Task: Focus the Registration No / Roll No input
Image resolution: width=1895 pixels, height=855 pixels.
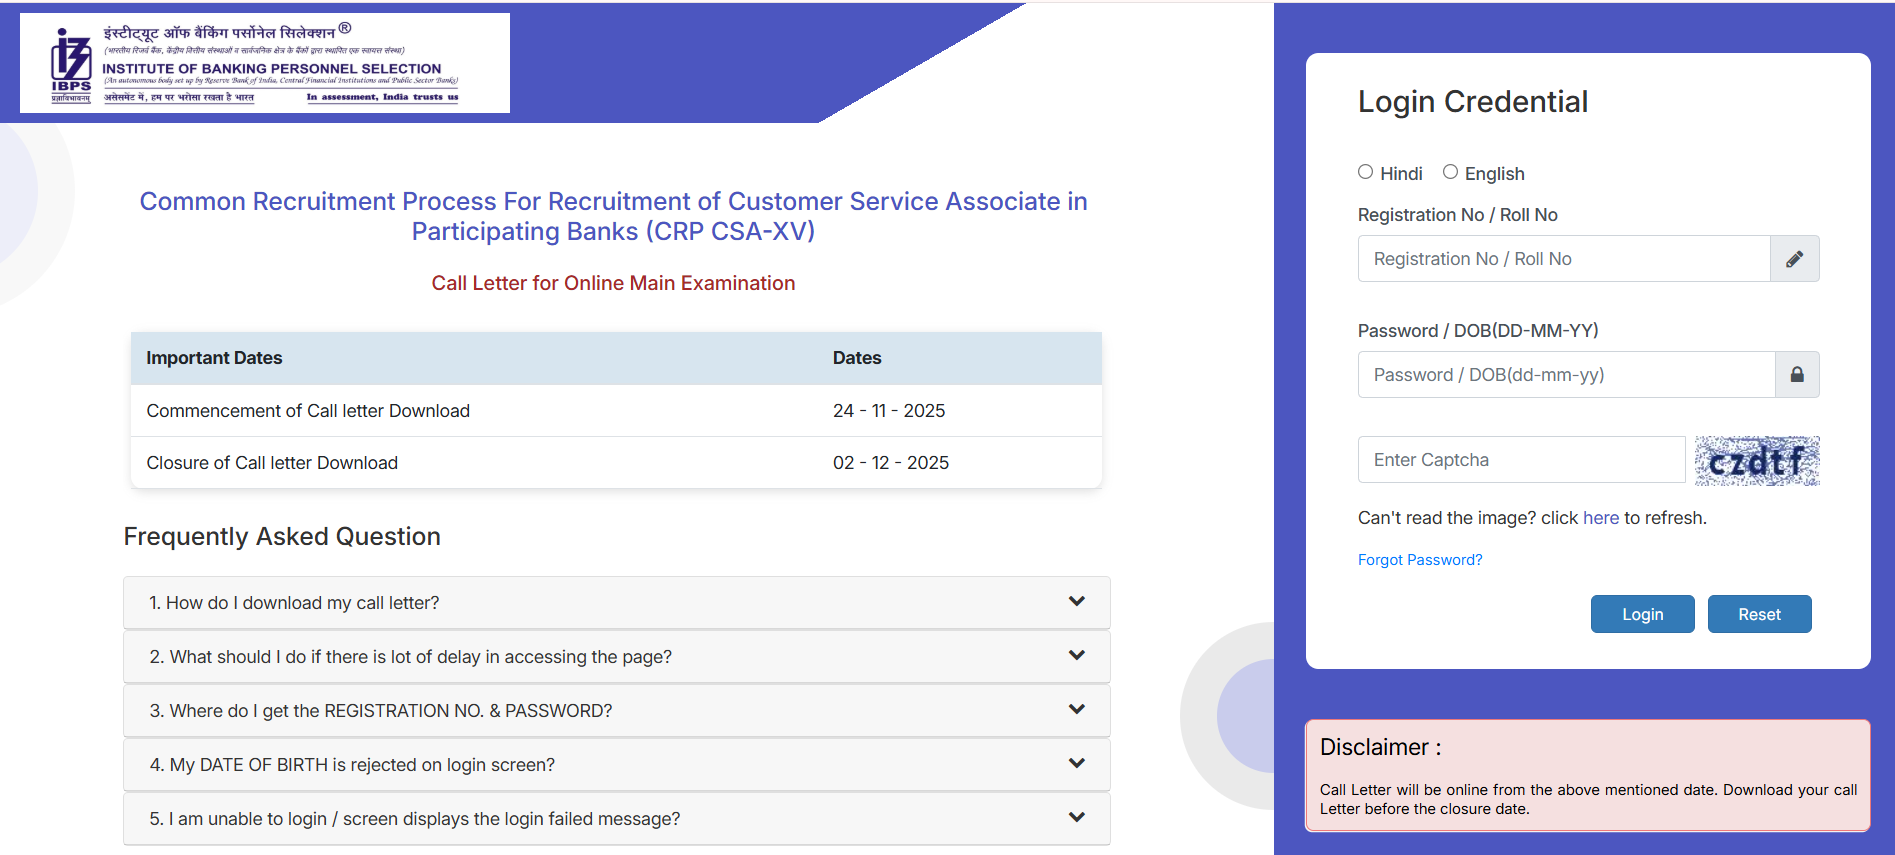Action: pyautogui.click(x=1563, y=259)
